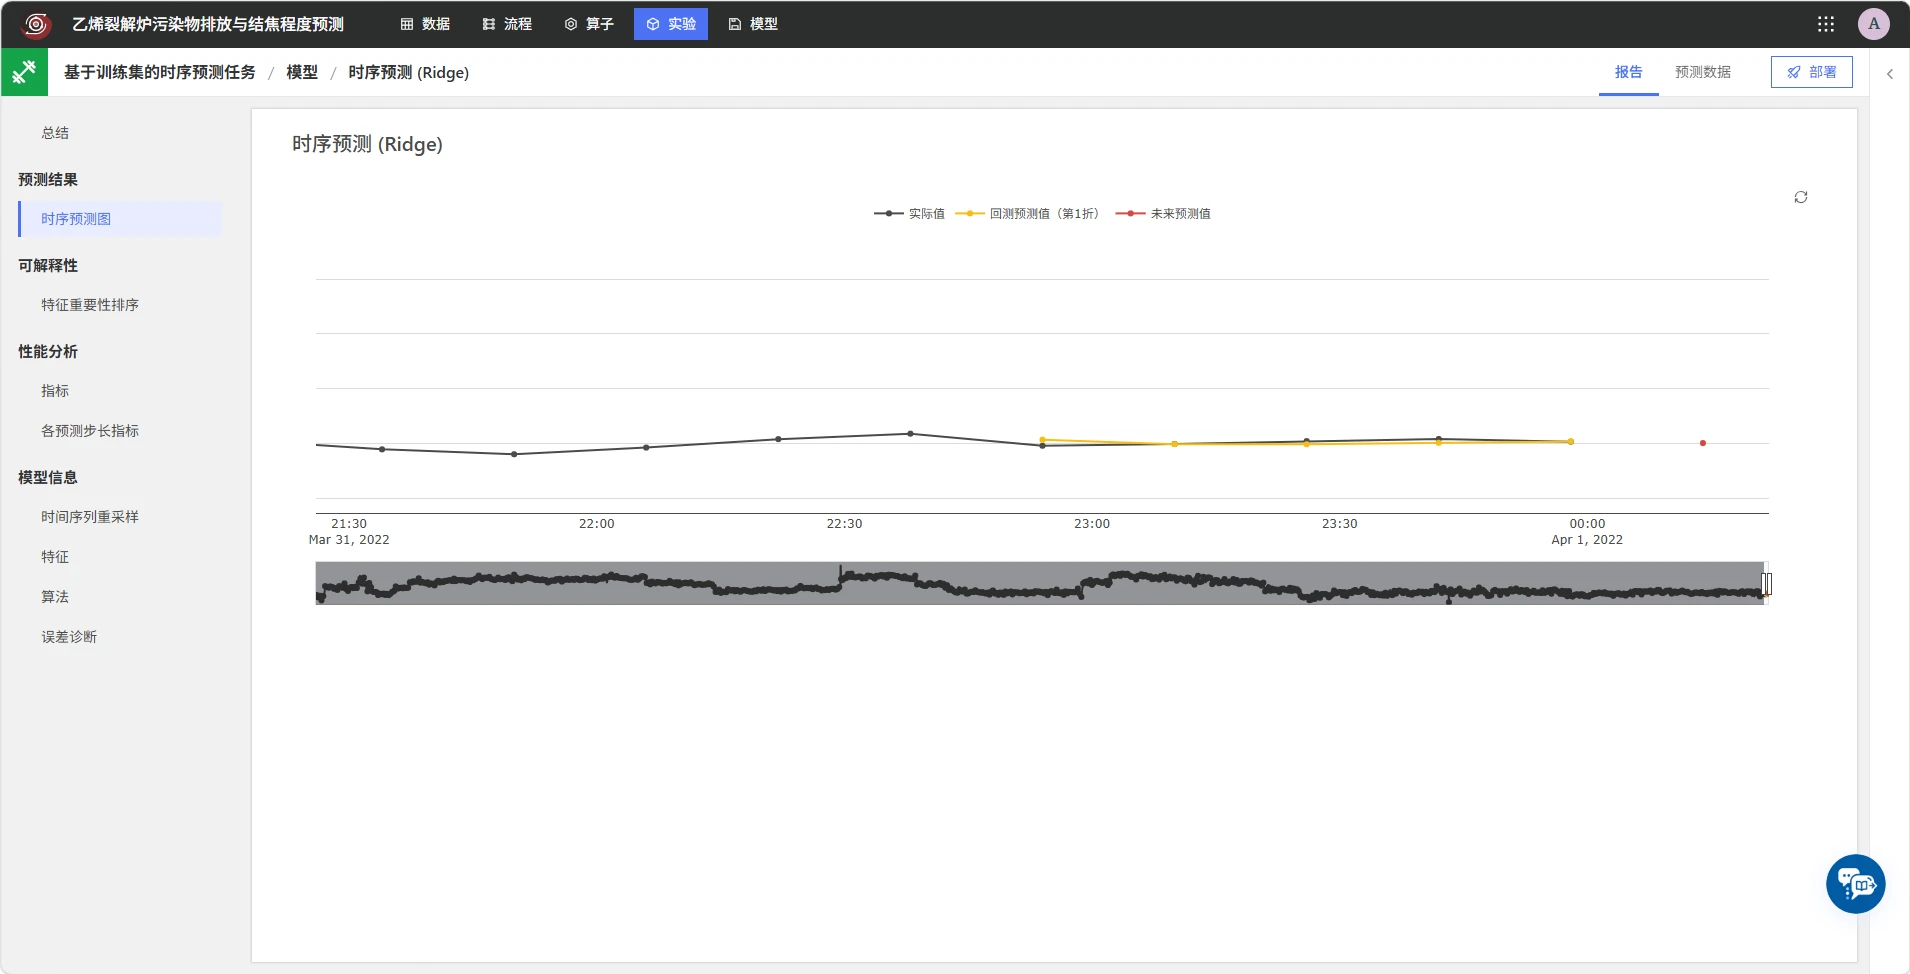This screenshot has width=1910, height=974.
Task: Click inside the range slider overview strip
Action: pos(1040,583)
